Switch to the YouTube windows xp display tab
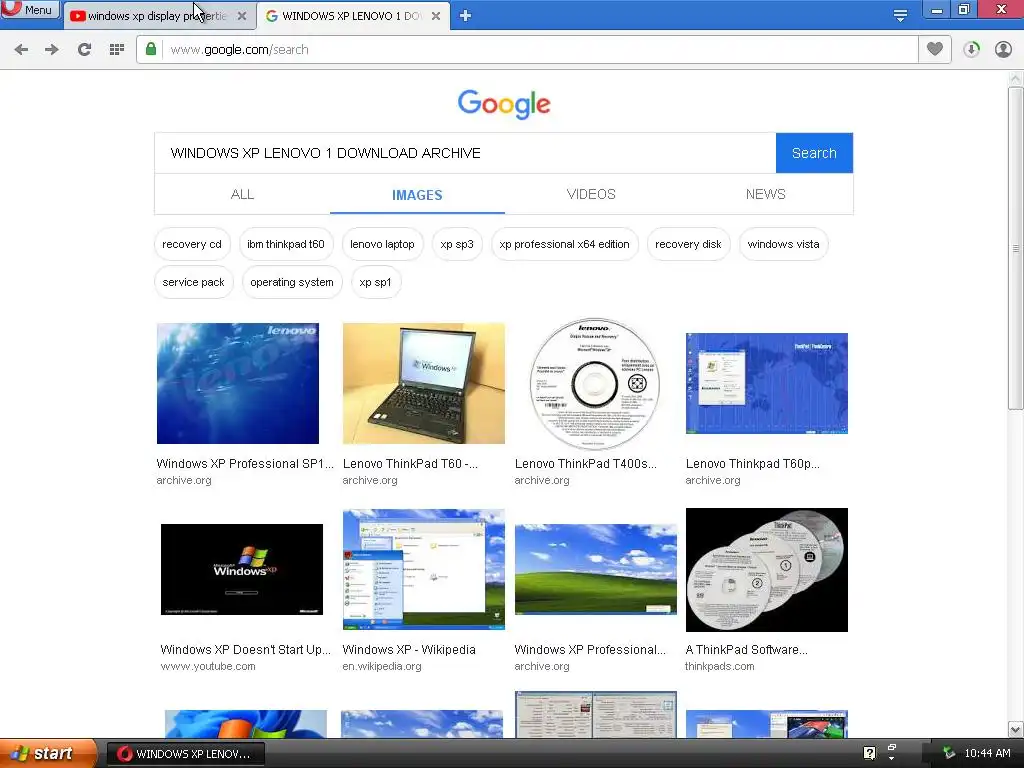The height and width of the screenshot is (768, 1024). point(158,16)
